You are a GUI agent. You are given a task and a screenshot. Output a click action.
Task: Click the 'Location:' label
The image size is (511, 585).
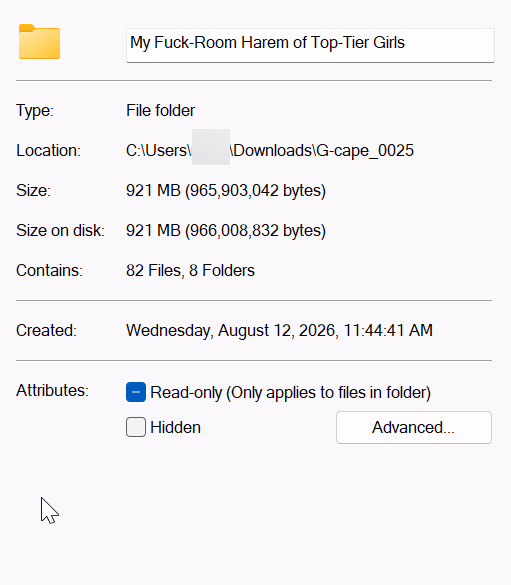[48, 151]
